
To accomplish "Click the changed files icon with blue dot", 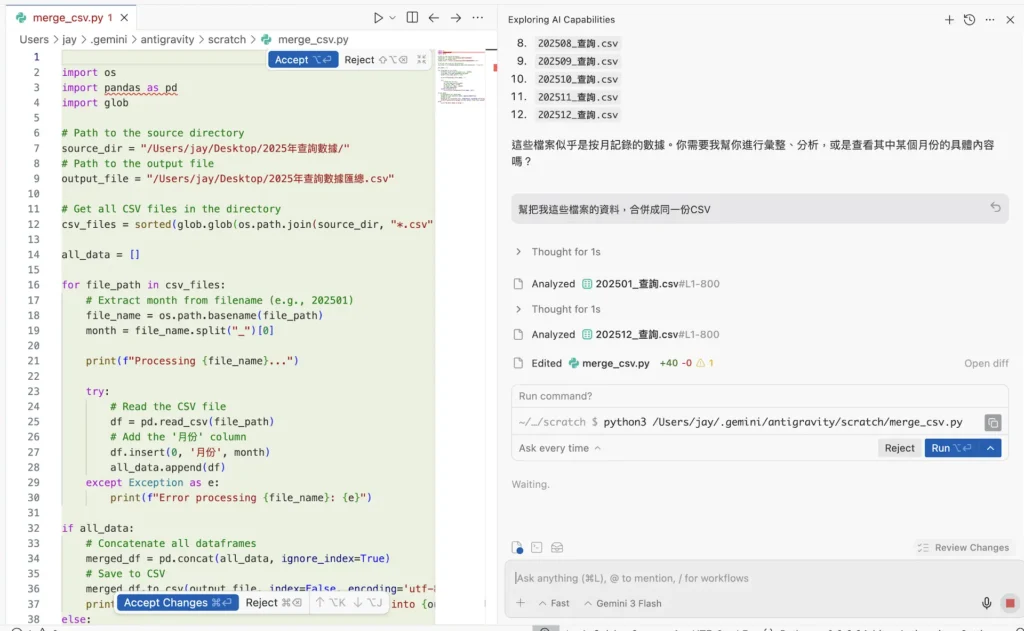I will 517,547.
